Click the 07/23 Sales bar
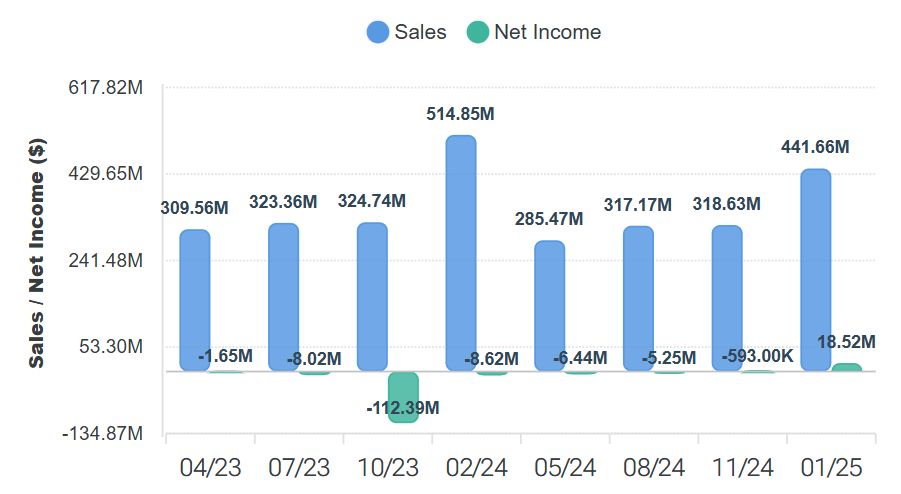The image size is (901, 494). (284, 297)
